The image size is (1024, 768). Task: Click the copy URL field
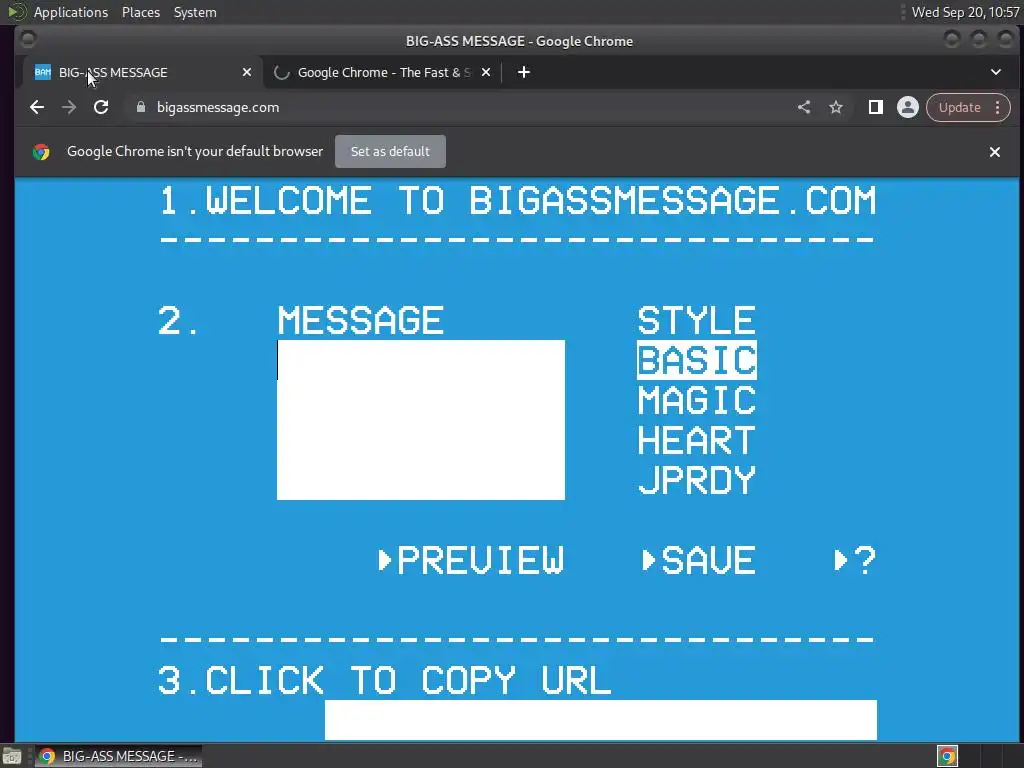(601, 720)
